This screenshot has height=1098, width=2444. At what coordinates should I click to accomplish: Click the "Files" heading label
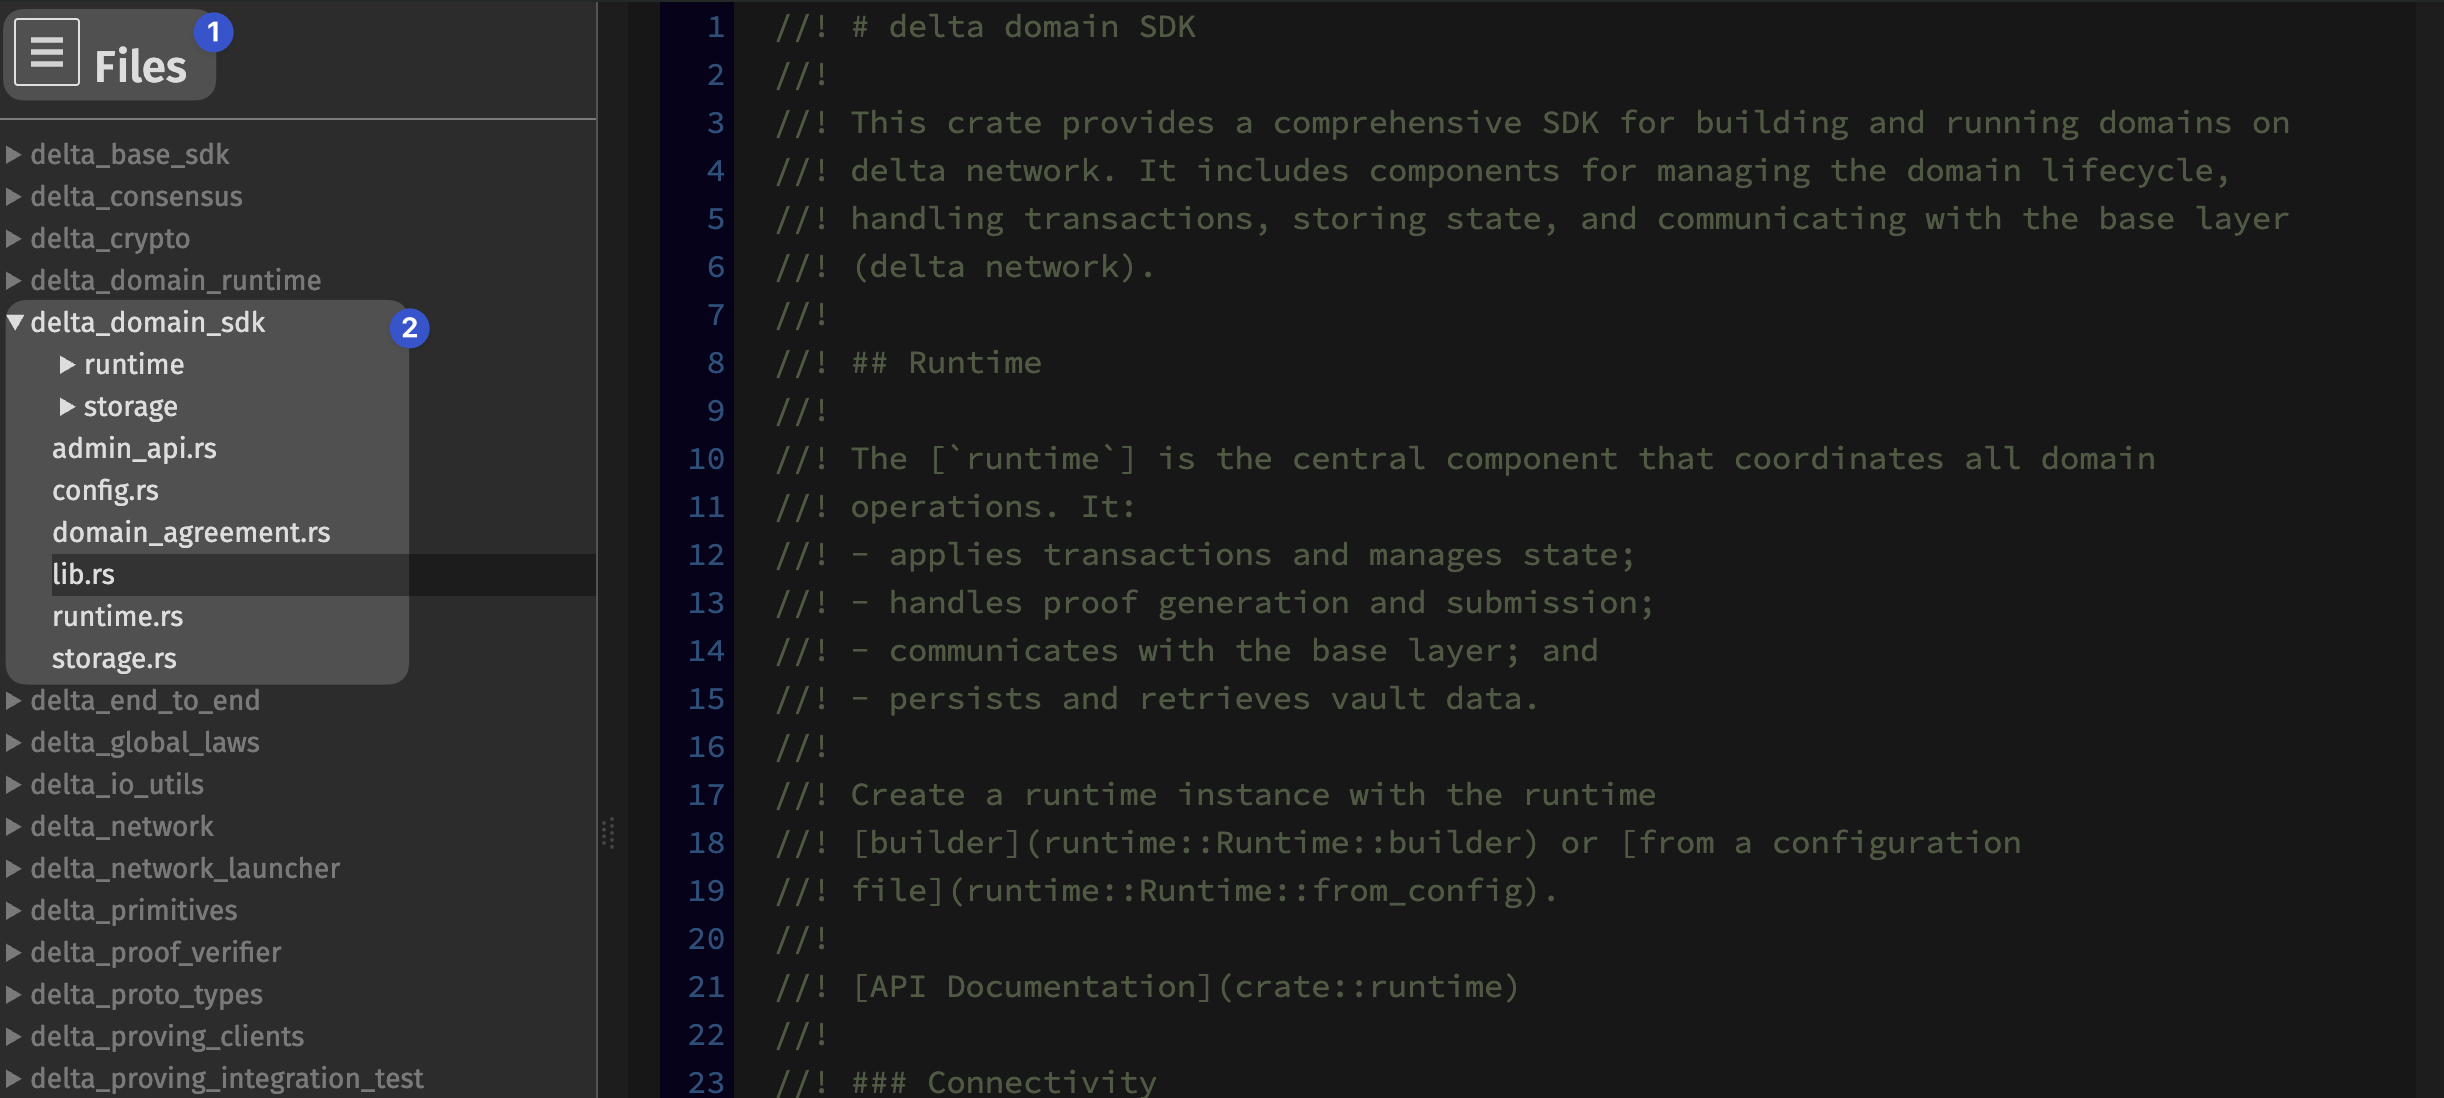140,66
